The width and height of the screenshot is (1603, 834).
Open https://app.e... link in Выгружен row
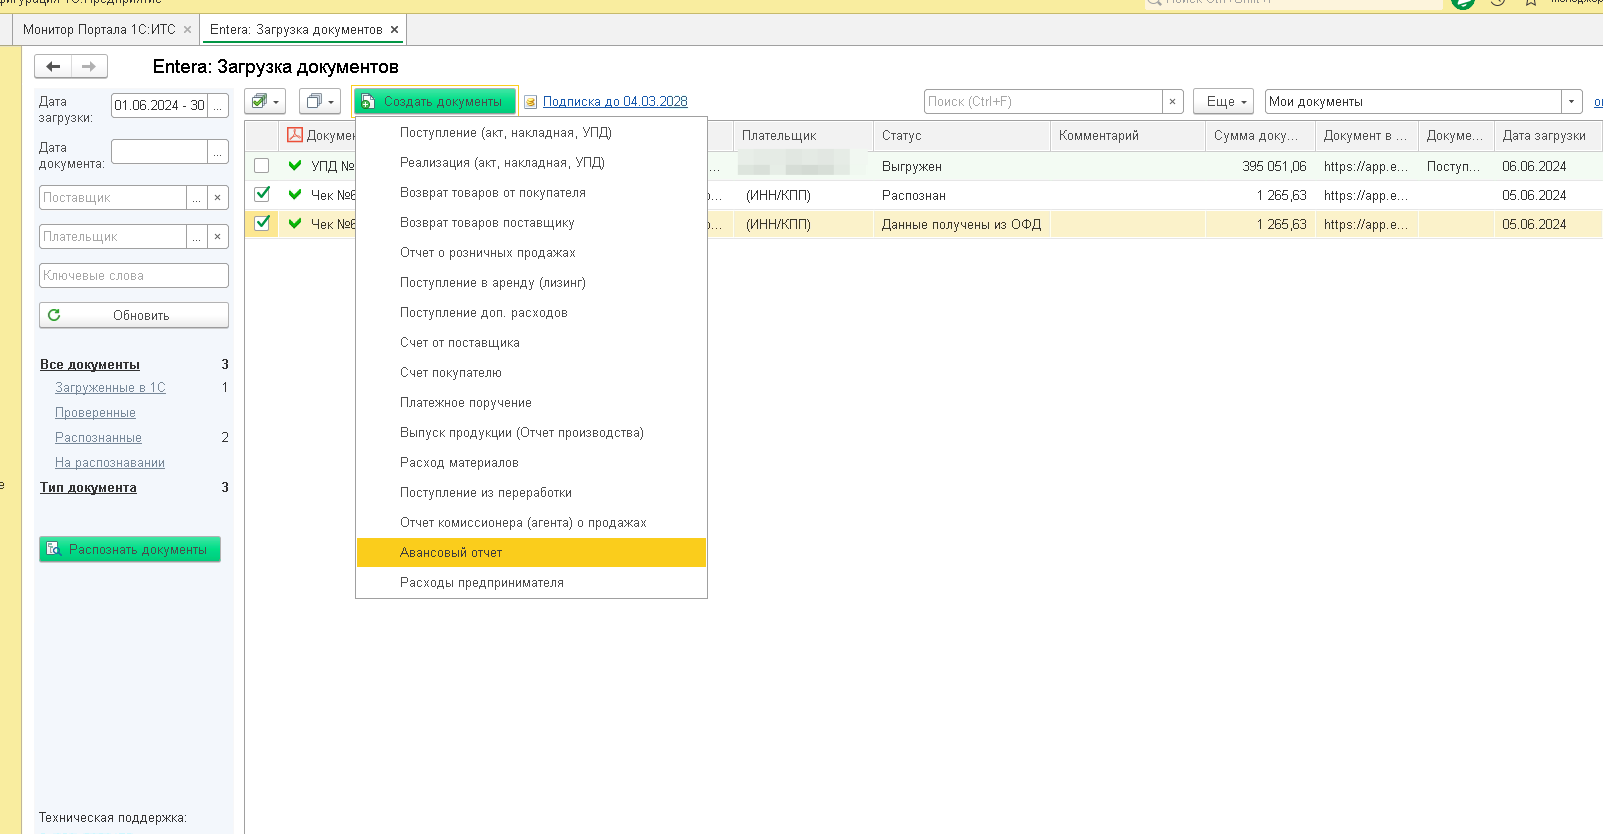click(1366, 167)
